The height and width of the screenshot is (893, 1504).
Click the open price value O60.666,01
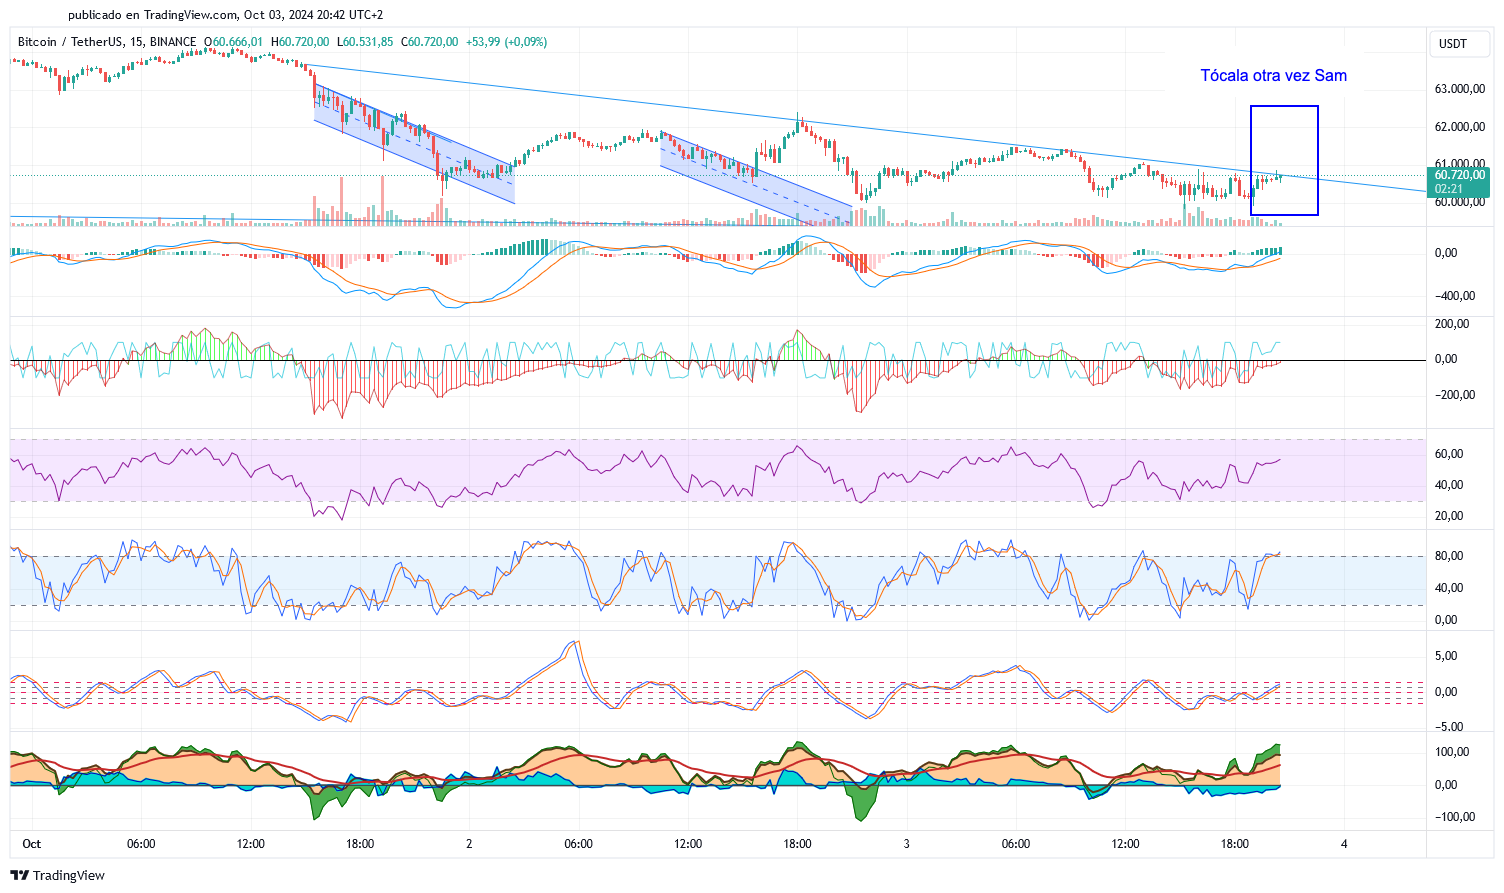tap(234, 42)
